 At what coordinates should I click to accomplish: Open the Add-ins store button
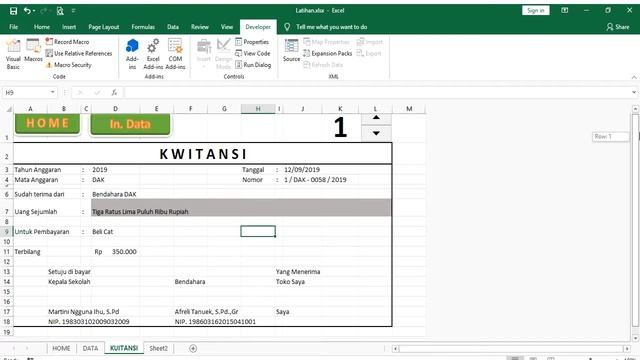132,54
